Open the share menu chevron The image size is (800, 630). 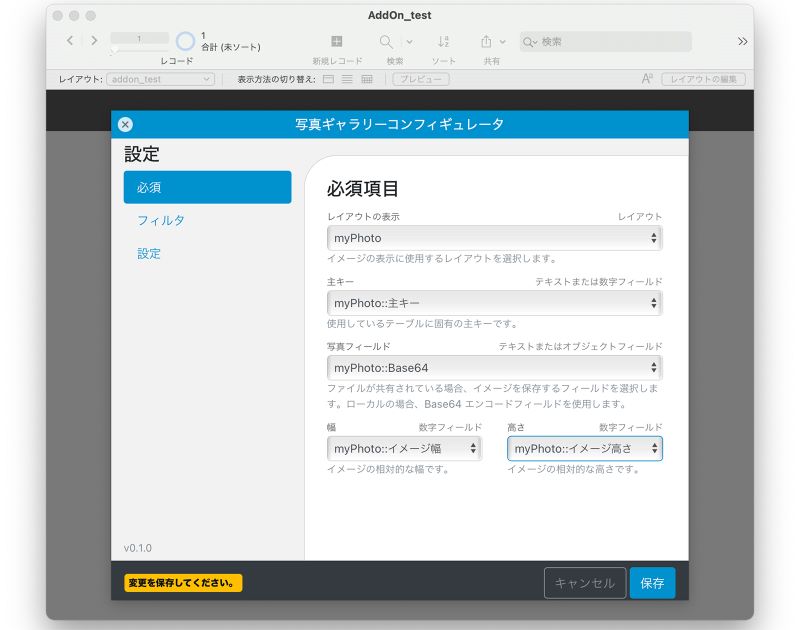pos(503,42)
